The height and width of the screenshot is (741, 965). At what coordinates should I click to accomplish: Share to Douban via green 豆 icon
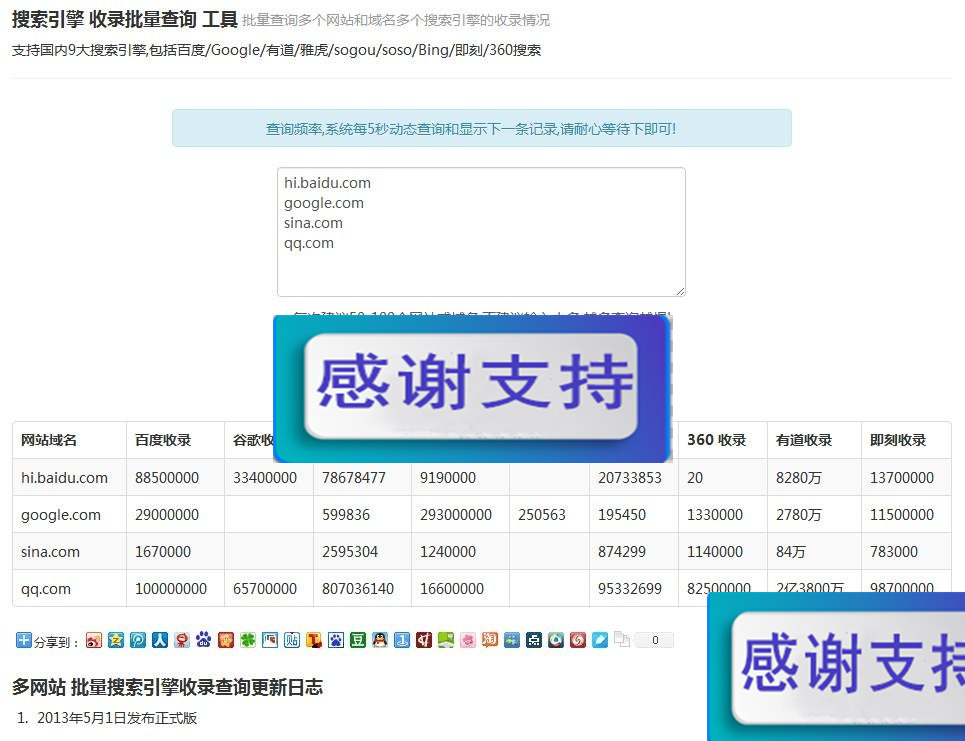358,640
